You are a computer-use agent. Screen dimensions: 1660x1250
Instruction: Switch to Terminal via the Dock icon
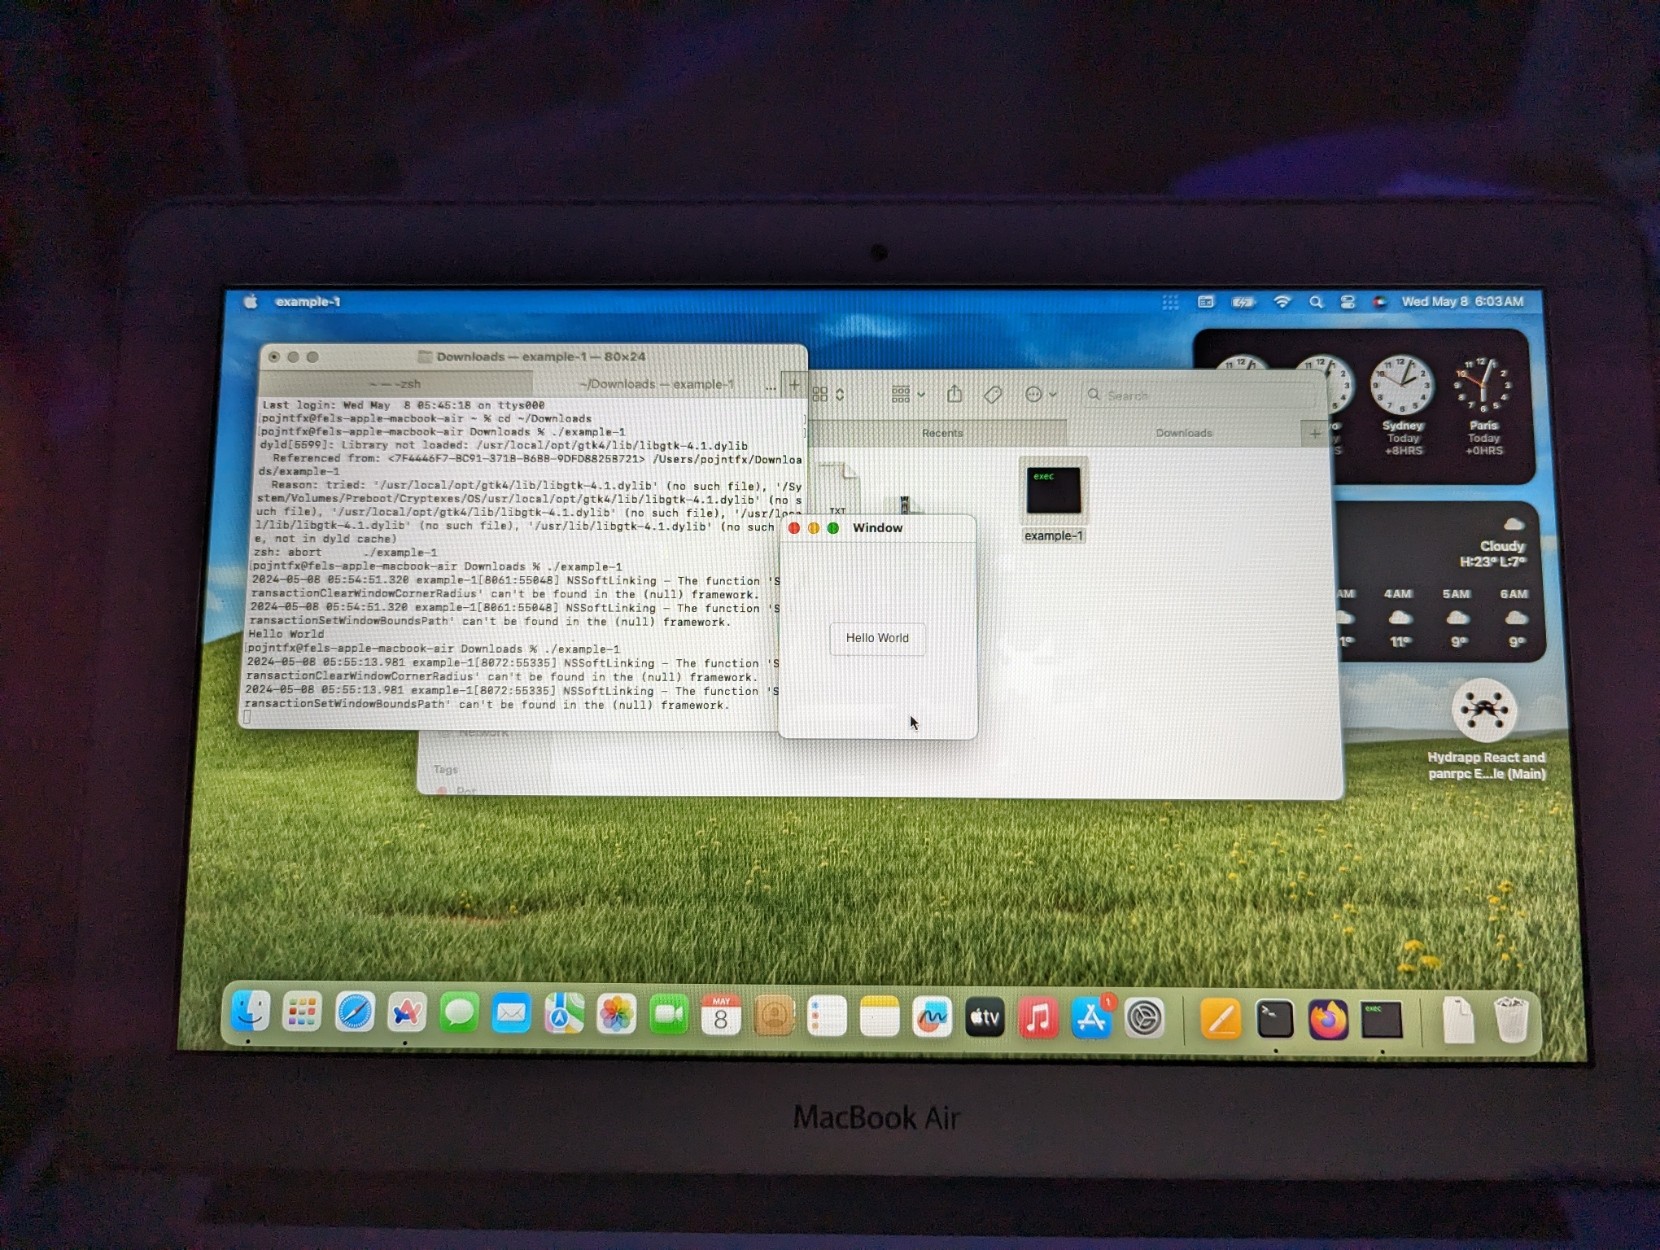pos(1275,1020)
